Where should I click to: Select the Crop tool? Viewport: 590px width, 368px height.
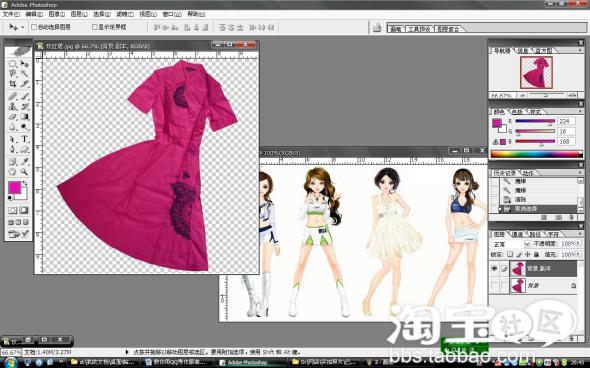(13, 84)
